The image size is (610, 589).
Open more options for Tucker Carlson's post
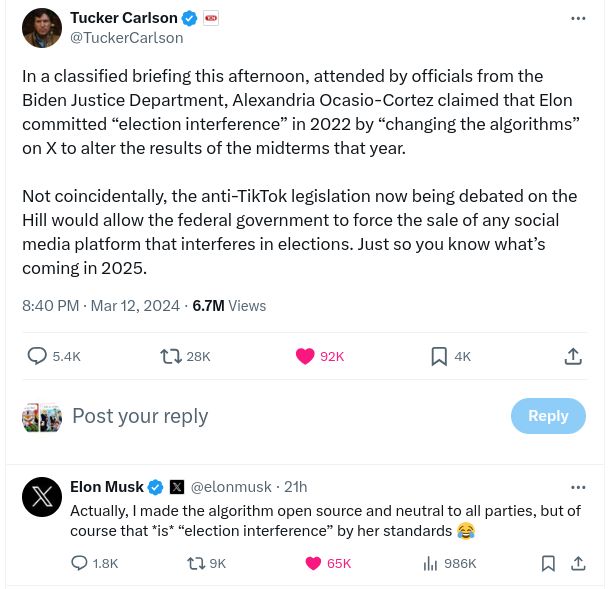click(x=578, y=18)
